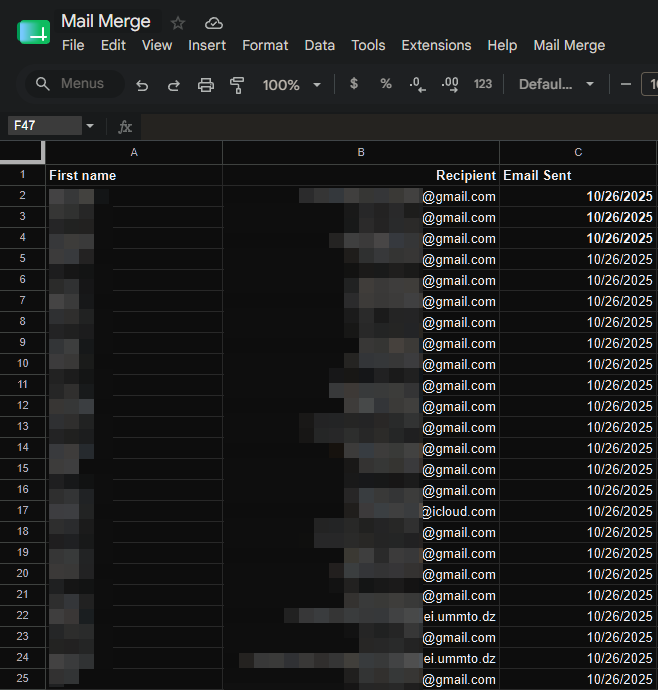
Task: Expand the name box dropdown arrow
Action: [x=90, y=126]
